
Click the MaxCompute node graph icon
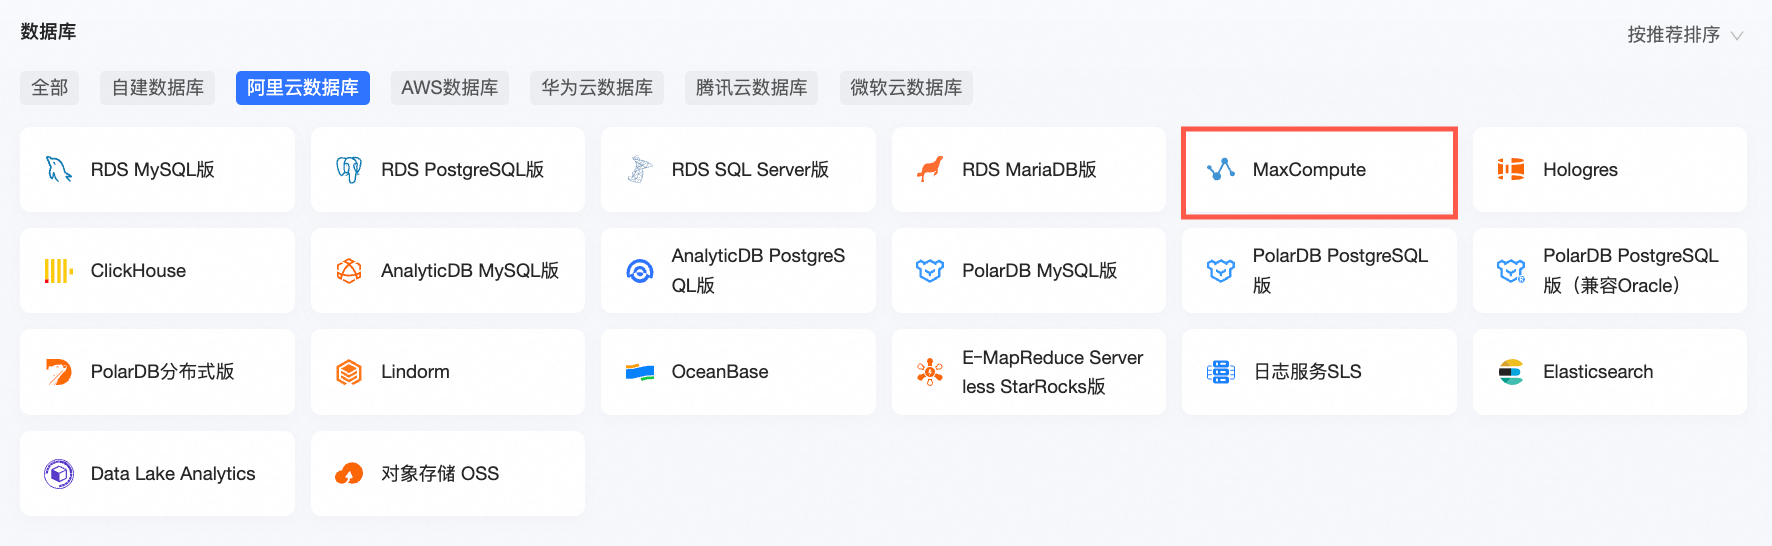point(1221,169)
